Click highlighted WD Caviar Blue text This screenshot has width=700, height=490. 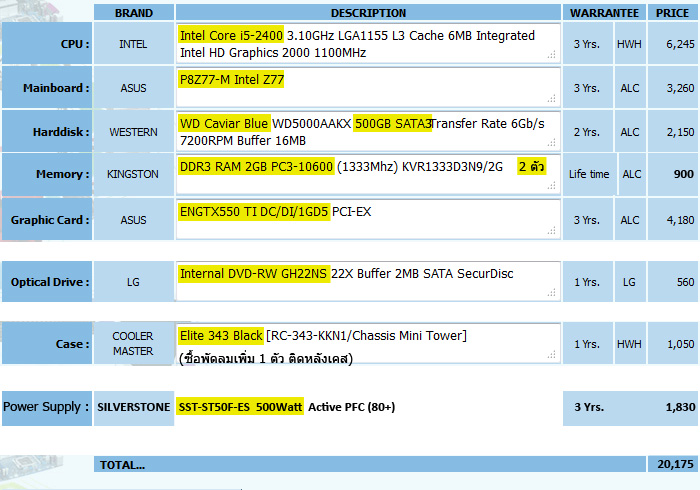(x=224, y=123)
